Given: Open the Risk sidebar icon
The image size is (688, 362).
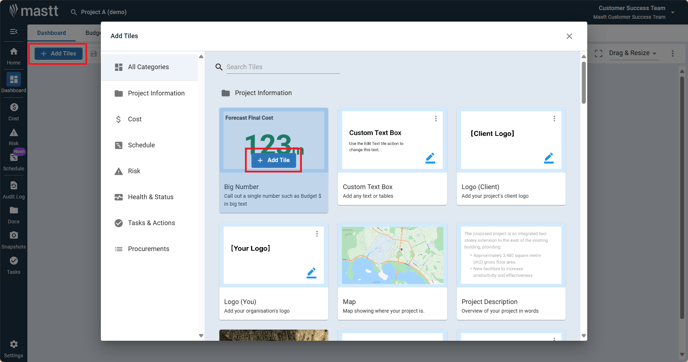Looking at the screenshot, I should coord(14,133).
